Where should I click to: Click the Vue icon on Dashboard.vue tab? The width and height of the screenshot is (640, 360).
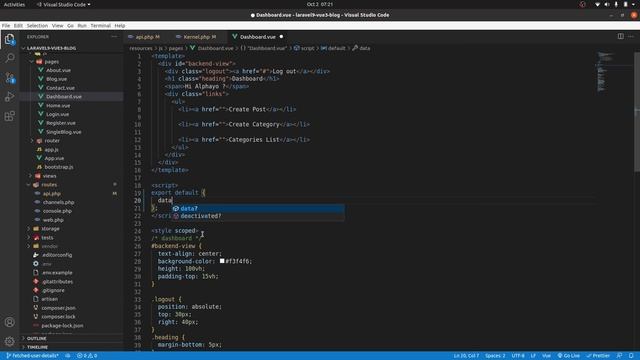point(235,37)
